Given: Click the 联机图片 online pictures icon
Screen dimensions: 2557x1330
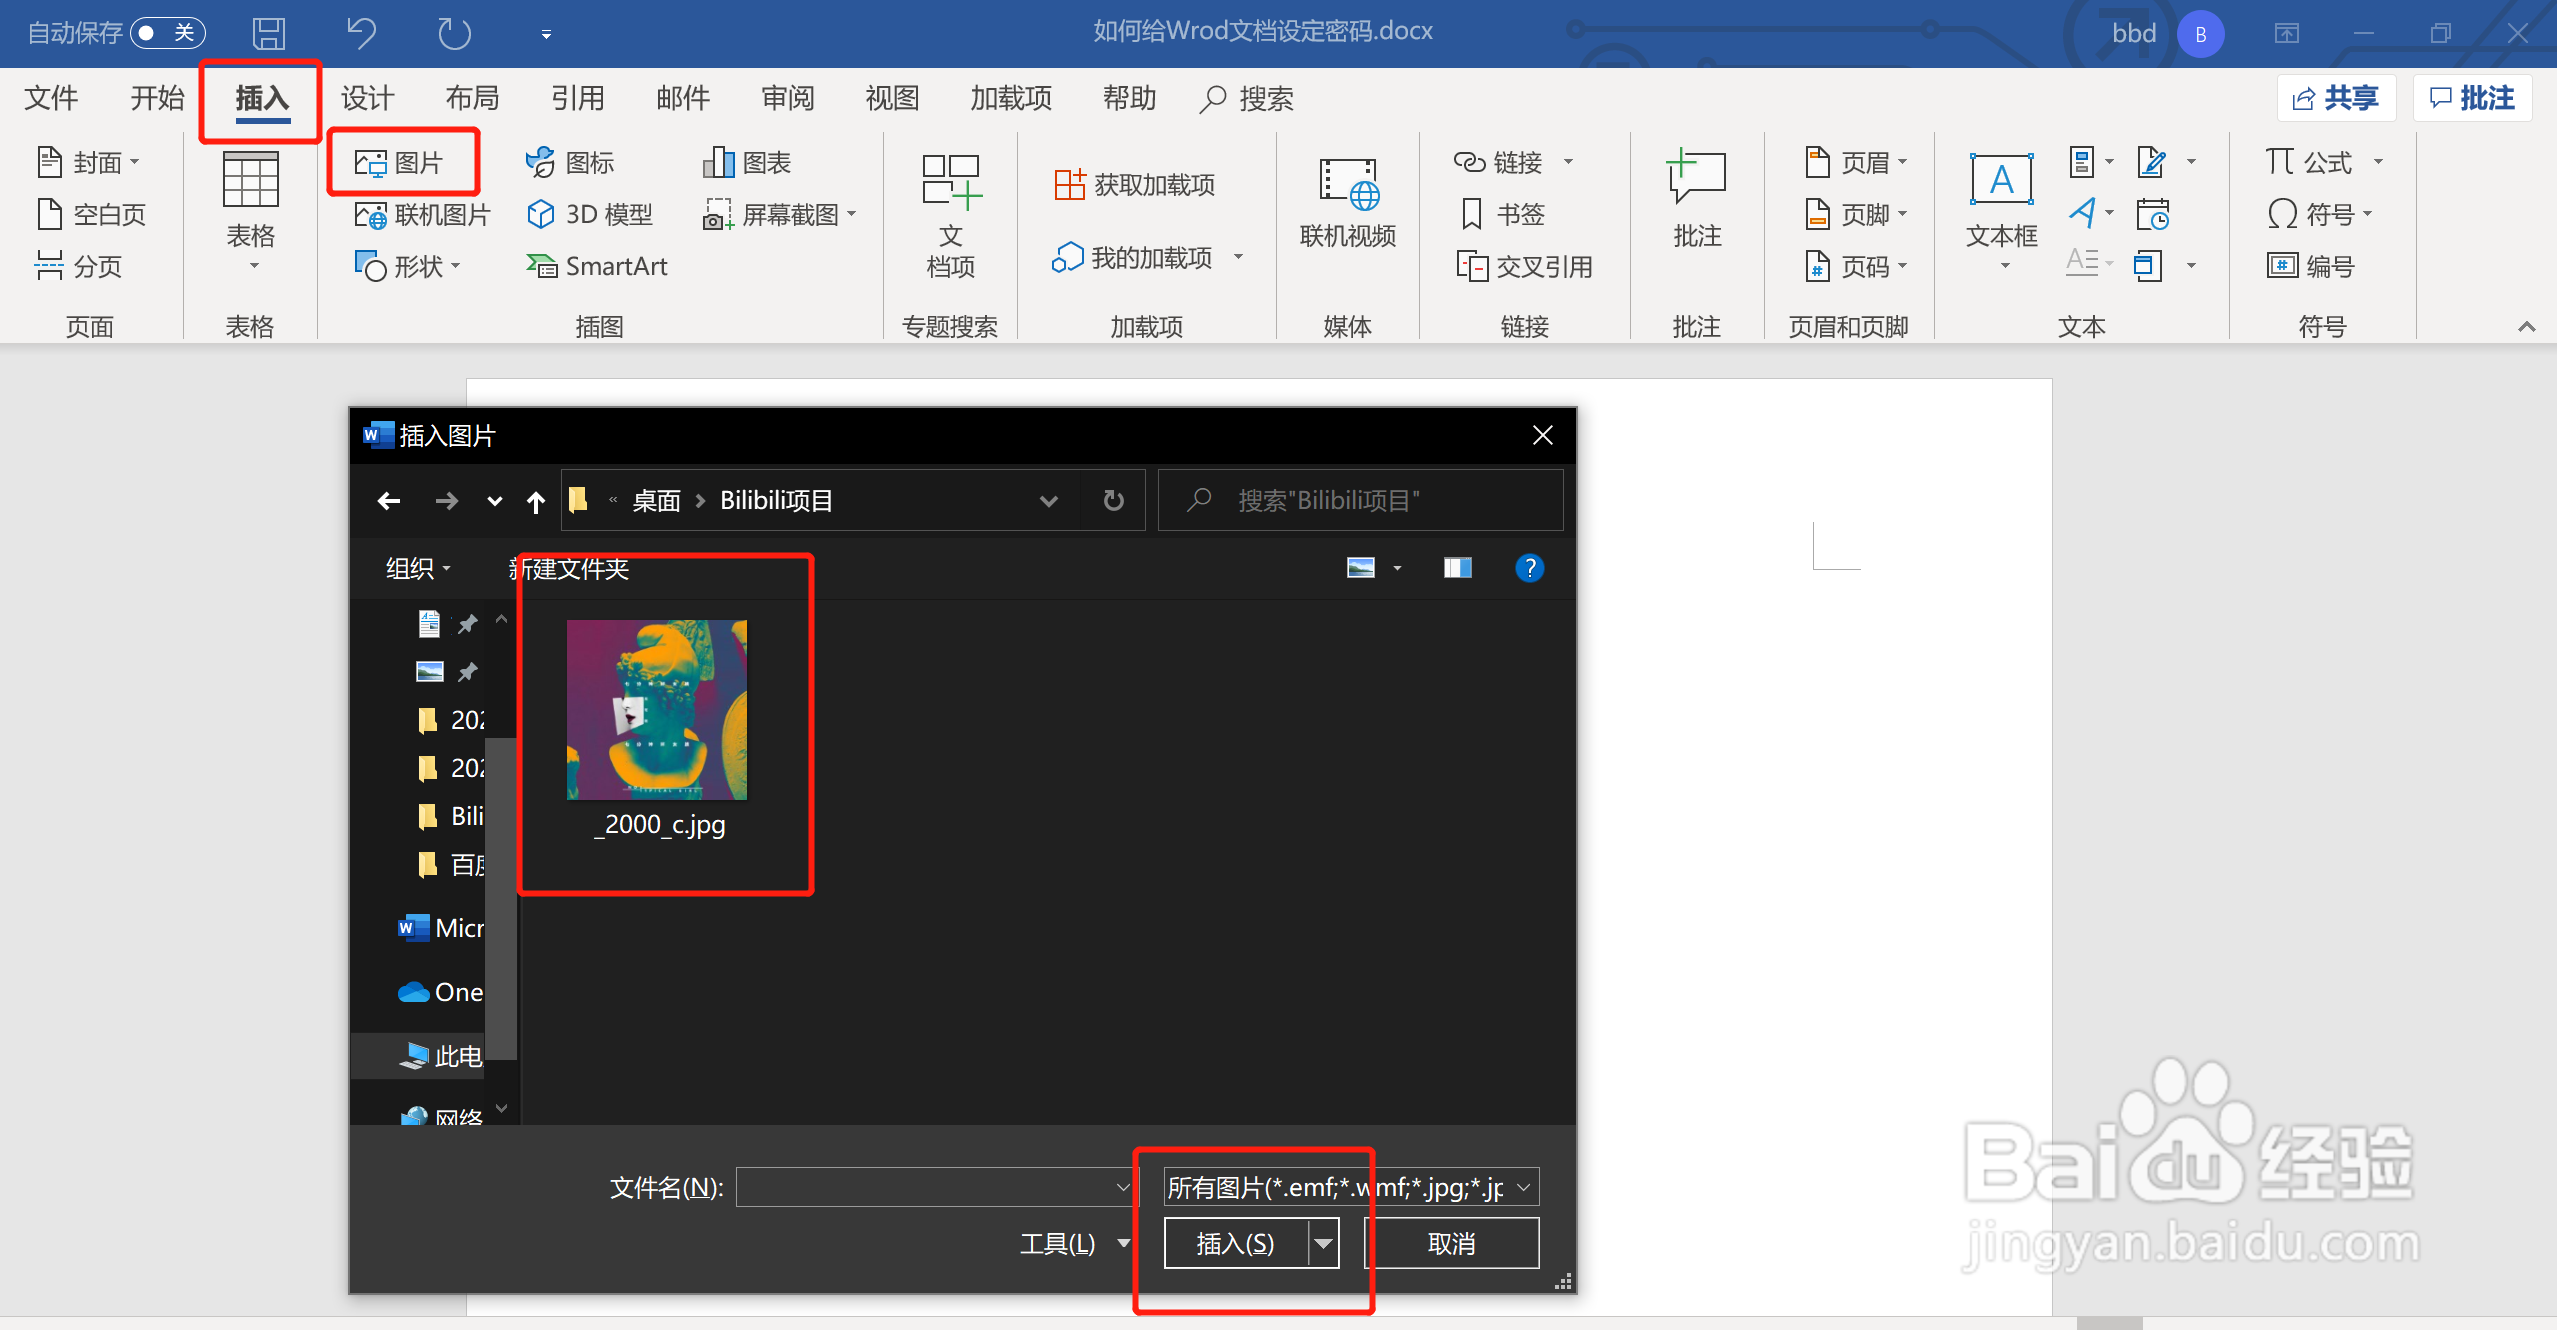Looking at the screenshot, I should coord(371,214).
